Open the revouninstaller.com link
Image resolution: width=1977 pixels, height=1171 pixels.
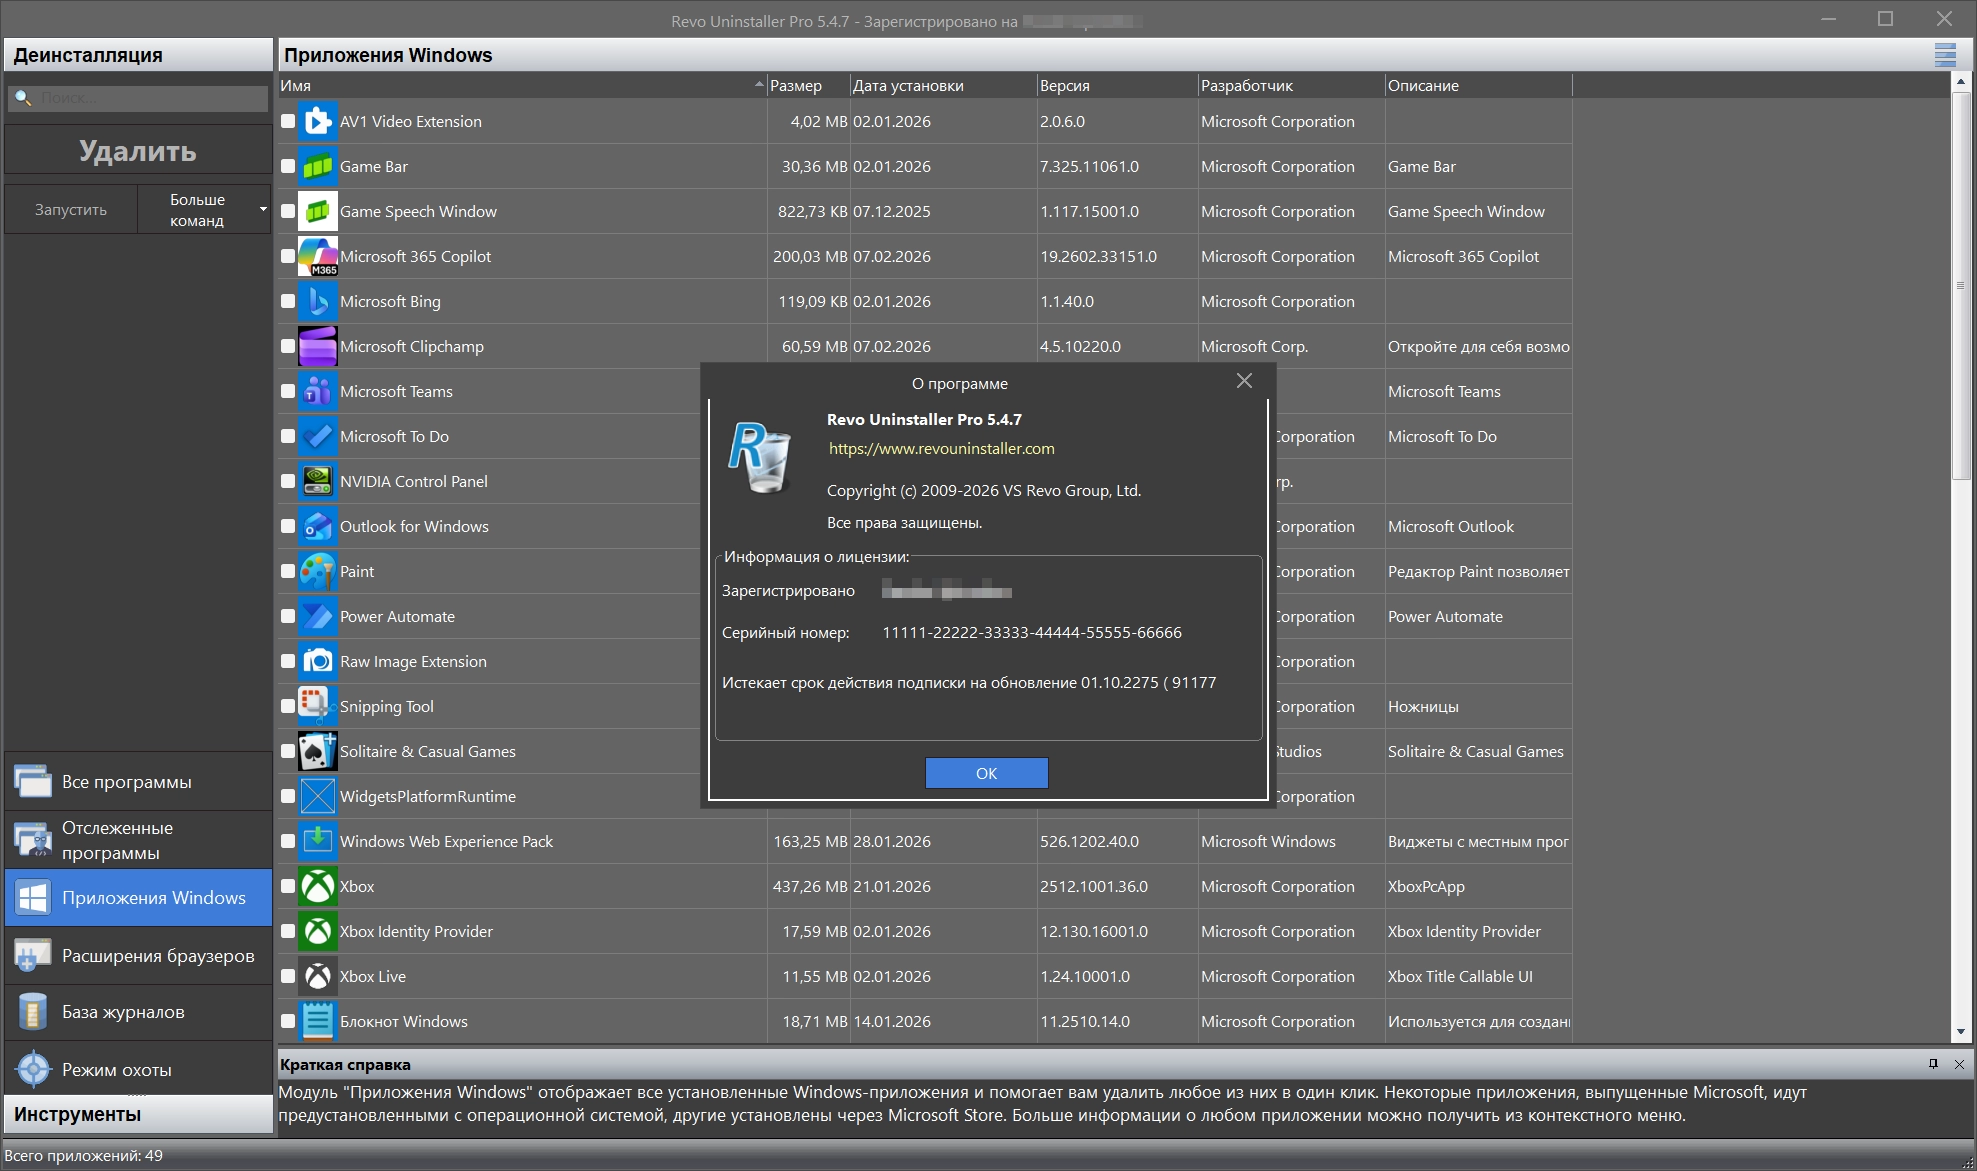click(x=941, y=449)
